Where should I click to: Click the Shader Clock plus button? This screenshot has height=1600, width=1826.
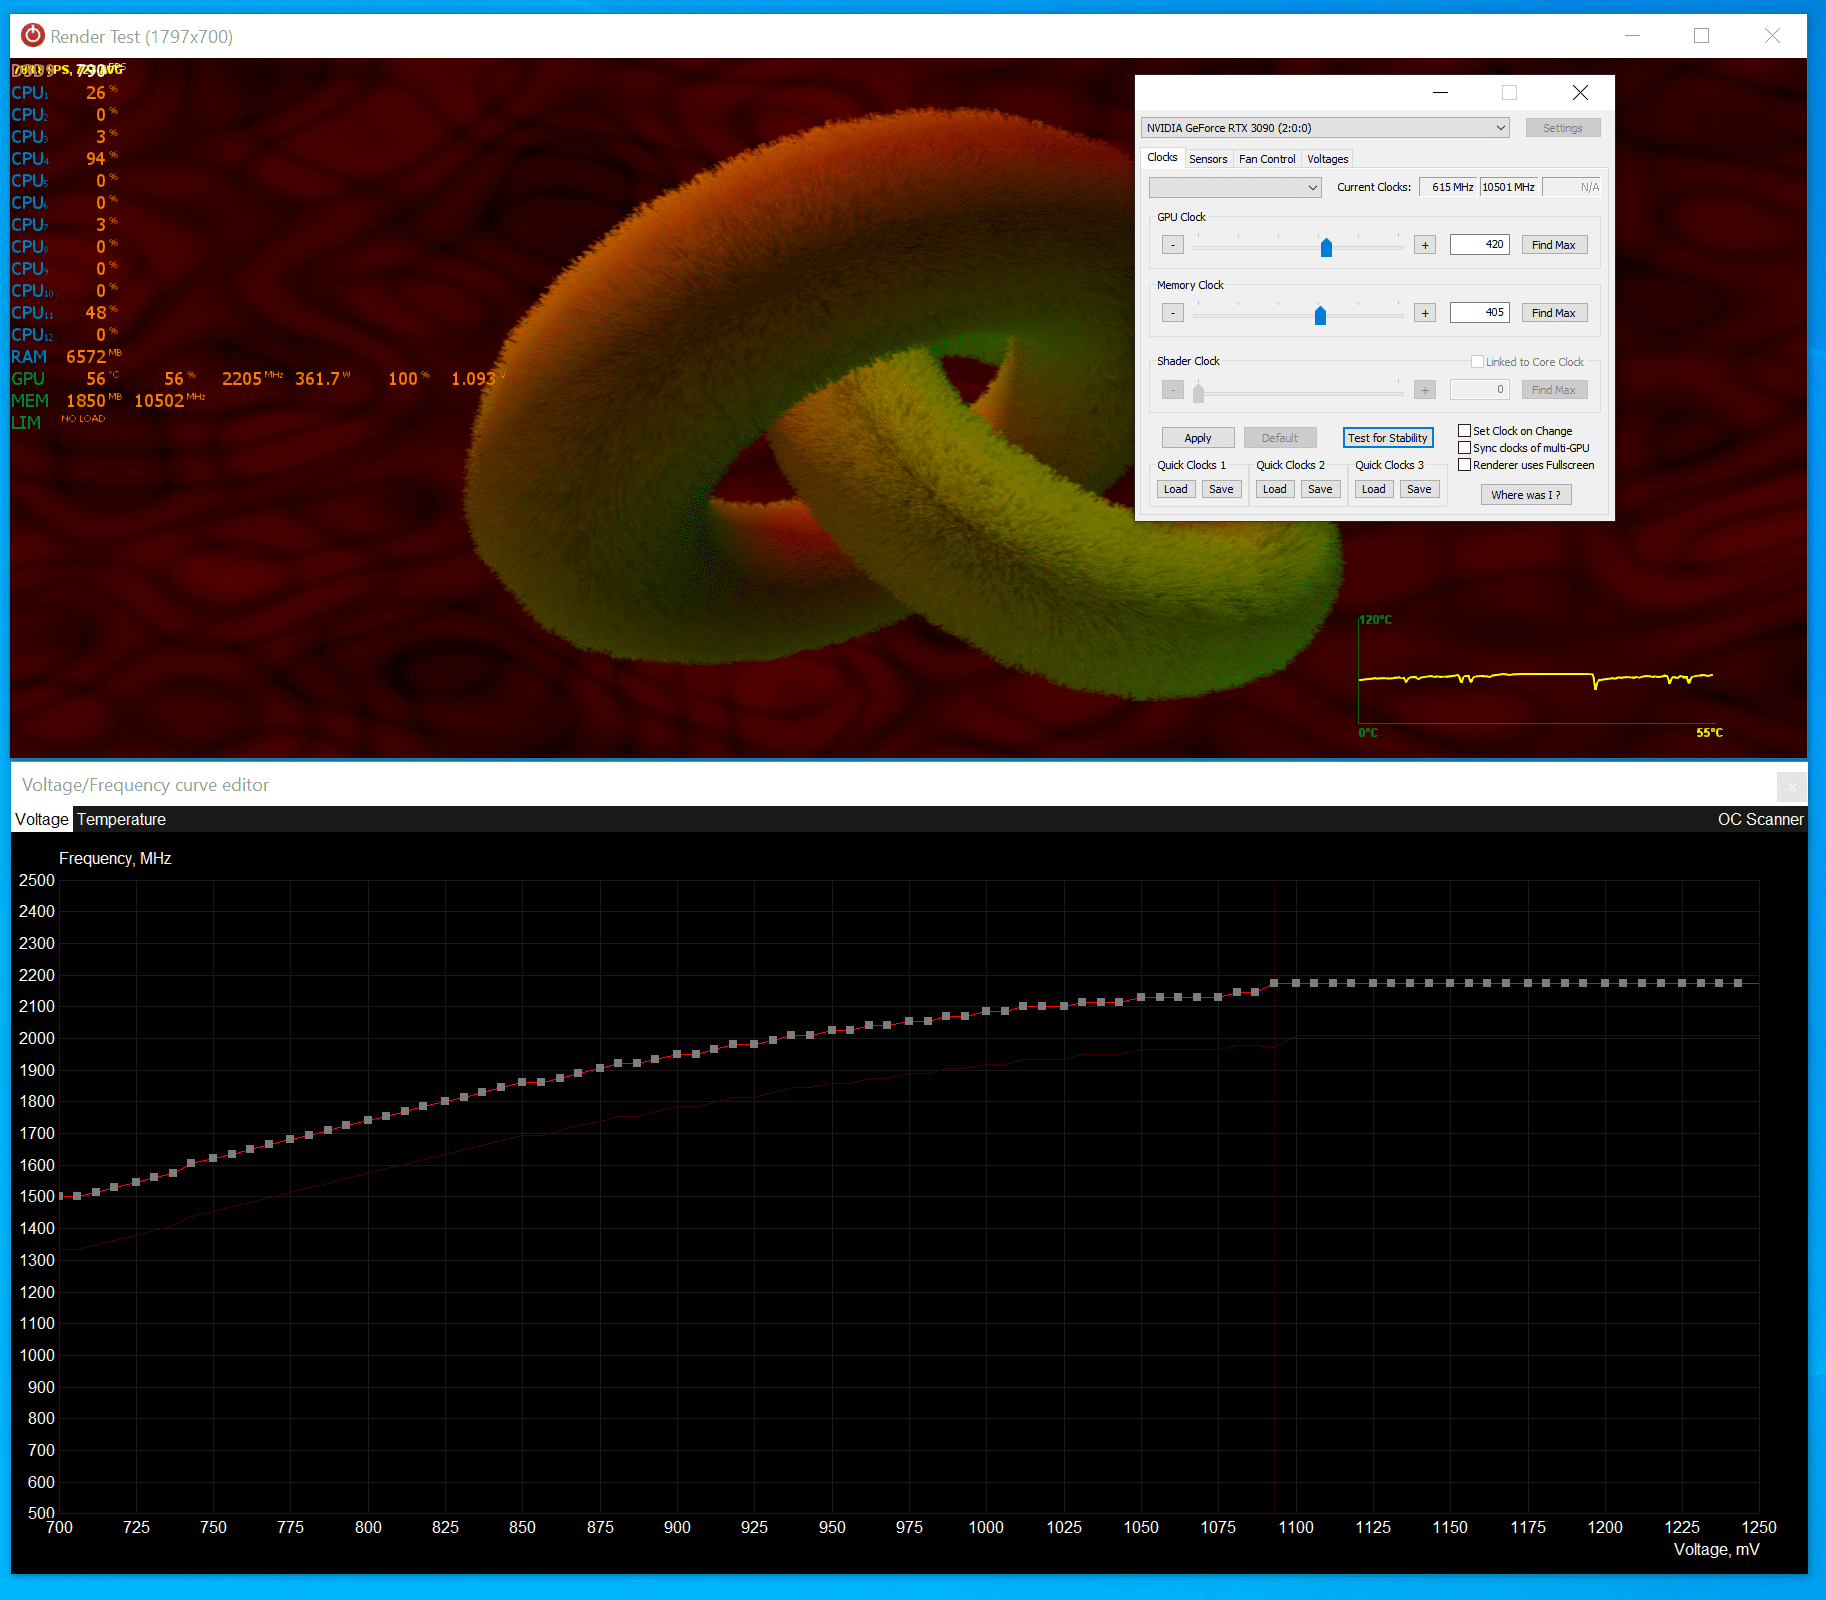[1425, 390]
